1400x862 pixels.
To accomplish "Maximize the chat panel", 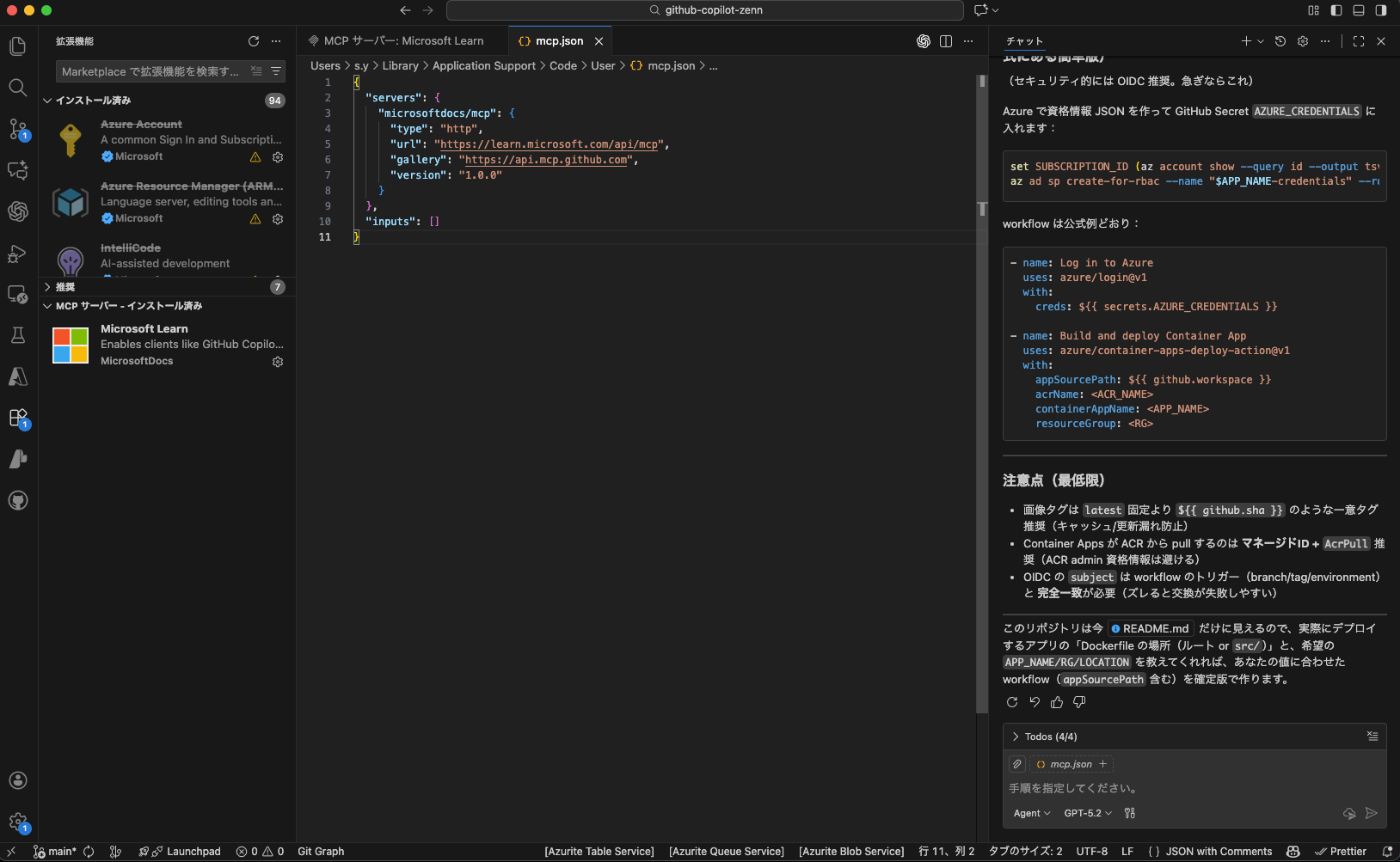I will (x=1358, y=41).
